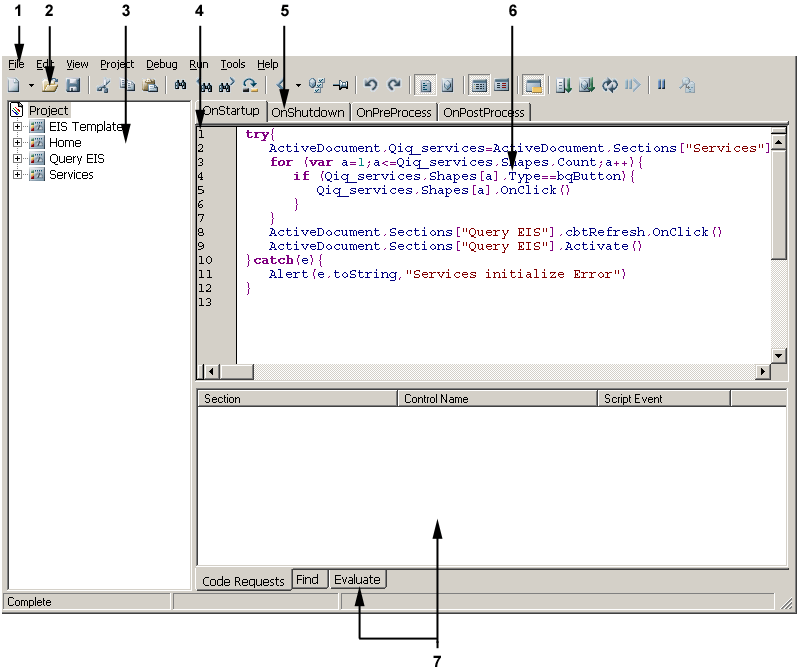
Task: Open the Find dialog with the binoculars icon
Action: tap(181, 84)
